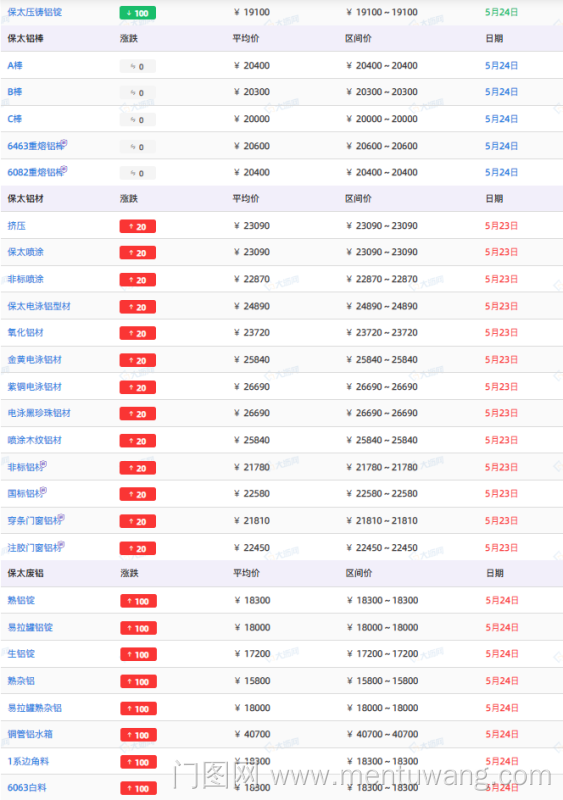
Task: Click the small icon beside 6082重熔铝棒
Action: click(64, 169)
